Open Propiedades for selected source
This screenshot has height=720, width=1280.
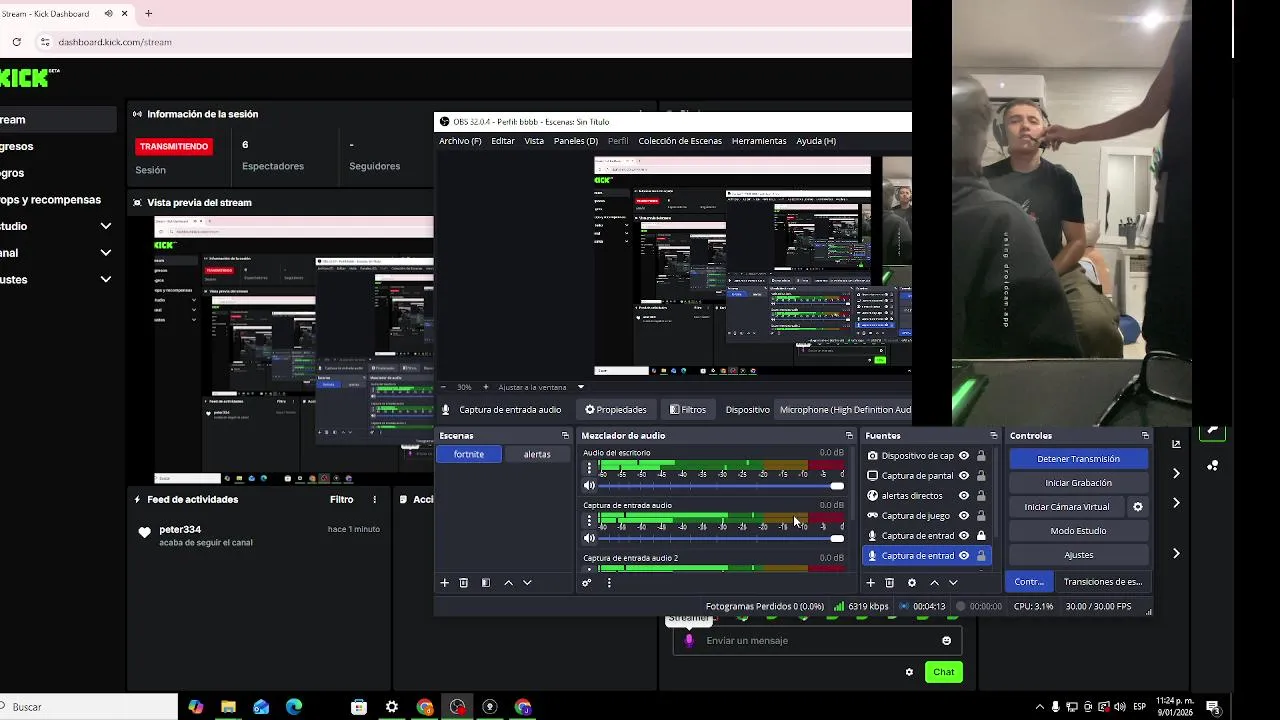pyautogui.click(x=616, y=410)
